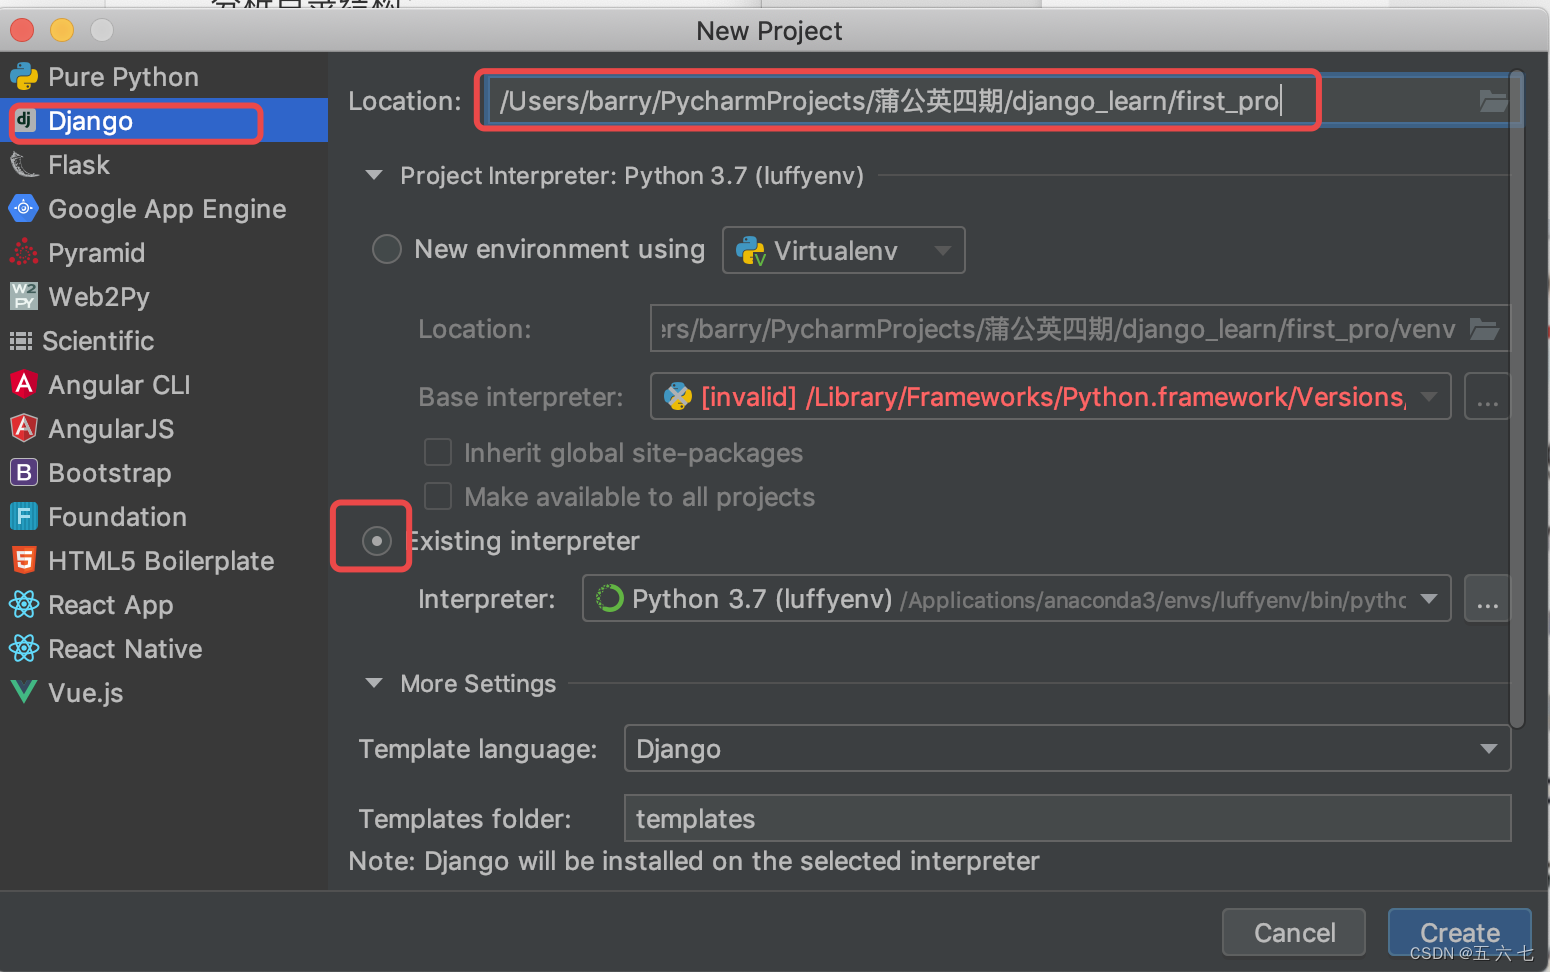Click the Flask horn icon

click(x=24, y=164)
